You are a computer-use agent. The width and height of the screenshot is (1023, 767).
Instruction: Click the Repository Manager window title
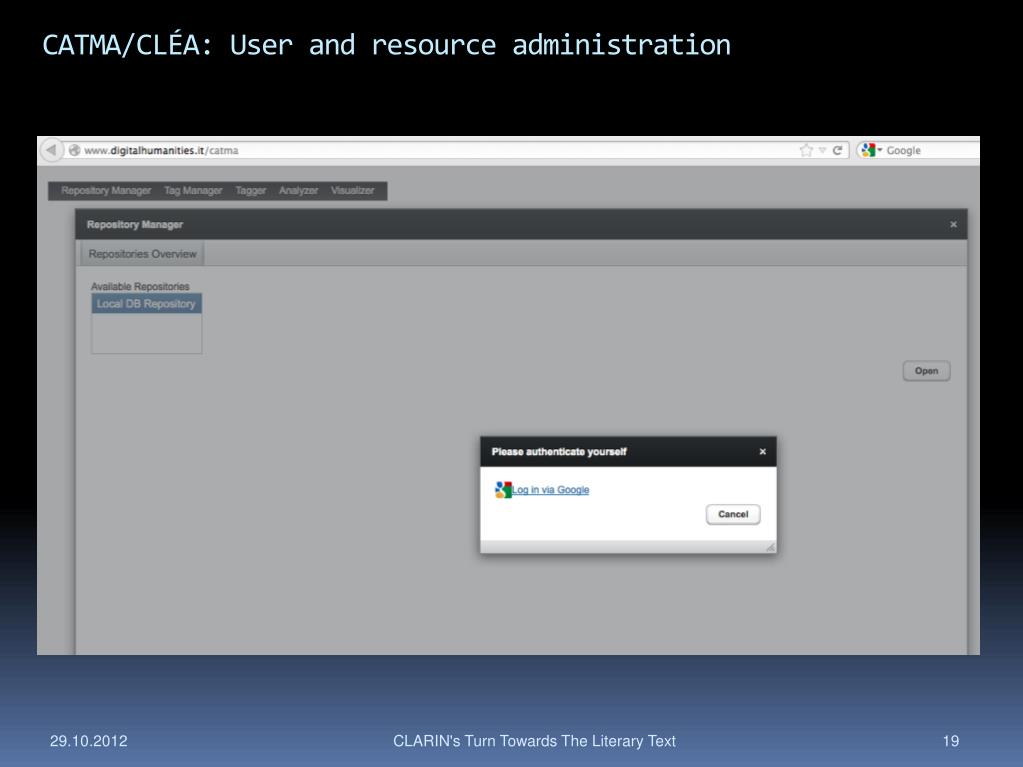click(134, 224)
